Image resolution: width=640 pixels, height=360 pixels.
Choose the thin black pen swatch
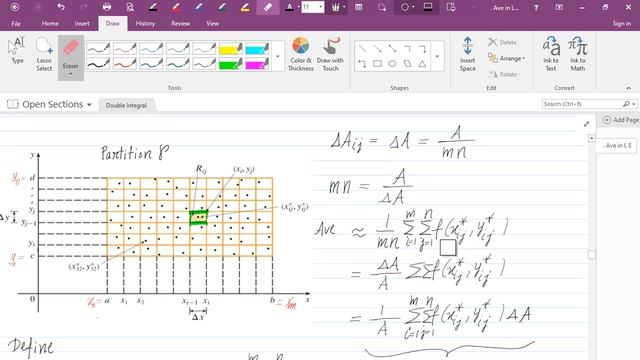pyautogui.click(x=98, y=49)
